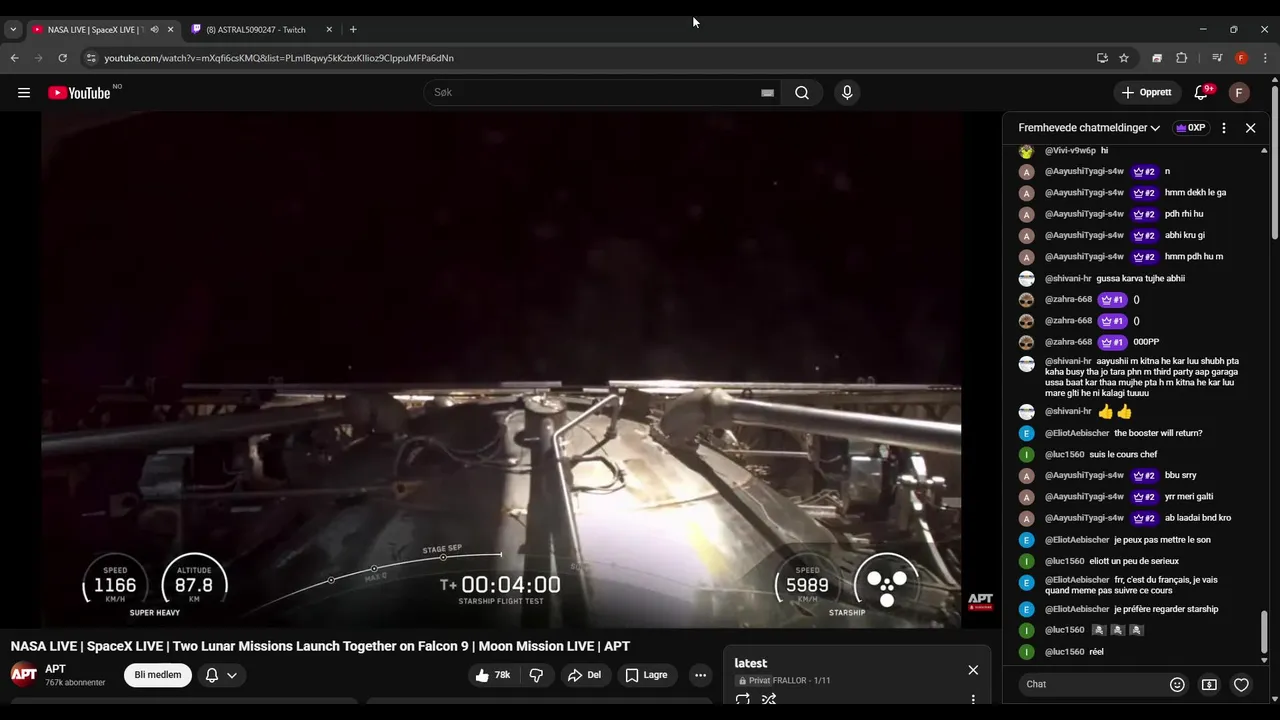The width and height of the screenshot is (1280, 720).
Task: Open the Chrome extensions puzzle icon
Action: click(1181, 58)
